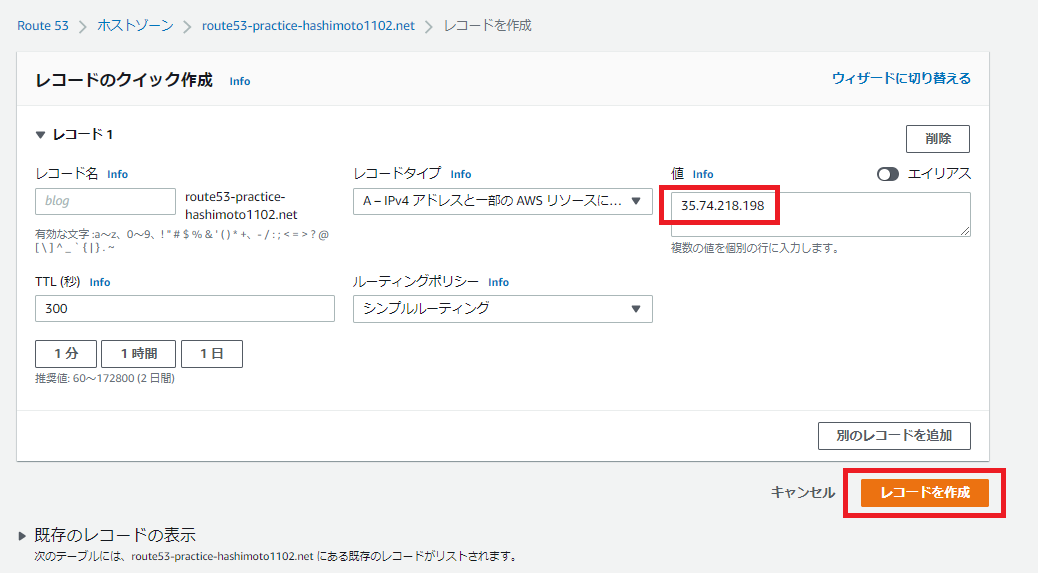The height and width of the screenshot is (573, 1038).
Task: Click the TTL (秒) input field
Action: coord(184,309)
